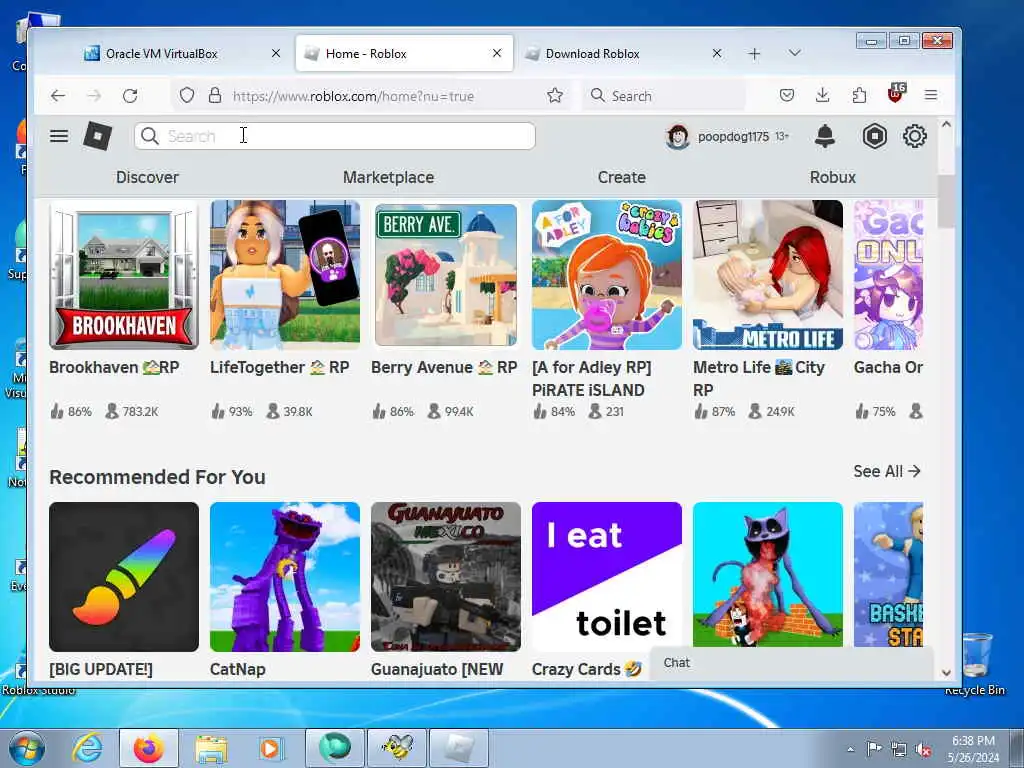
Task: Open the Save to Pocket icon
Action: pyautogui.click(x=787, y=95)
